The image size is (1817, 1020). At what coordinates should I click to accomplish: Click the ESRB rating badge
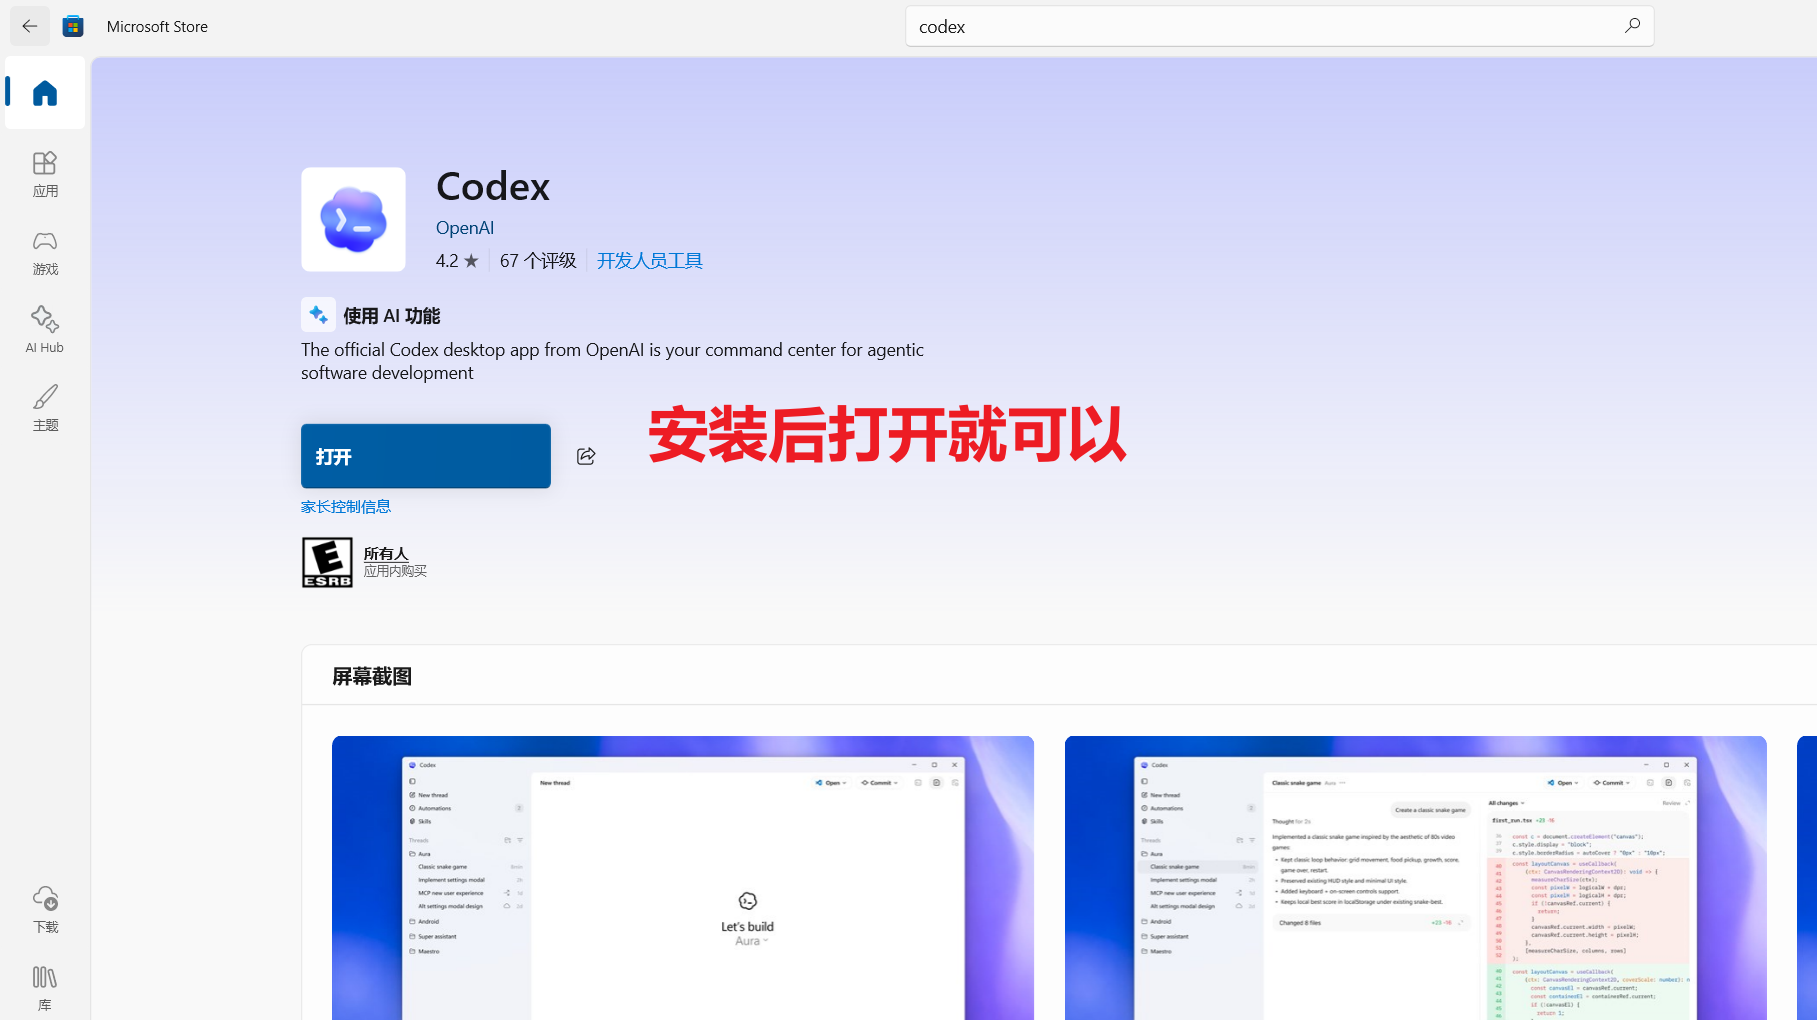coord(327,562)
